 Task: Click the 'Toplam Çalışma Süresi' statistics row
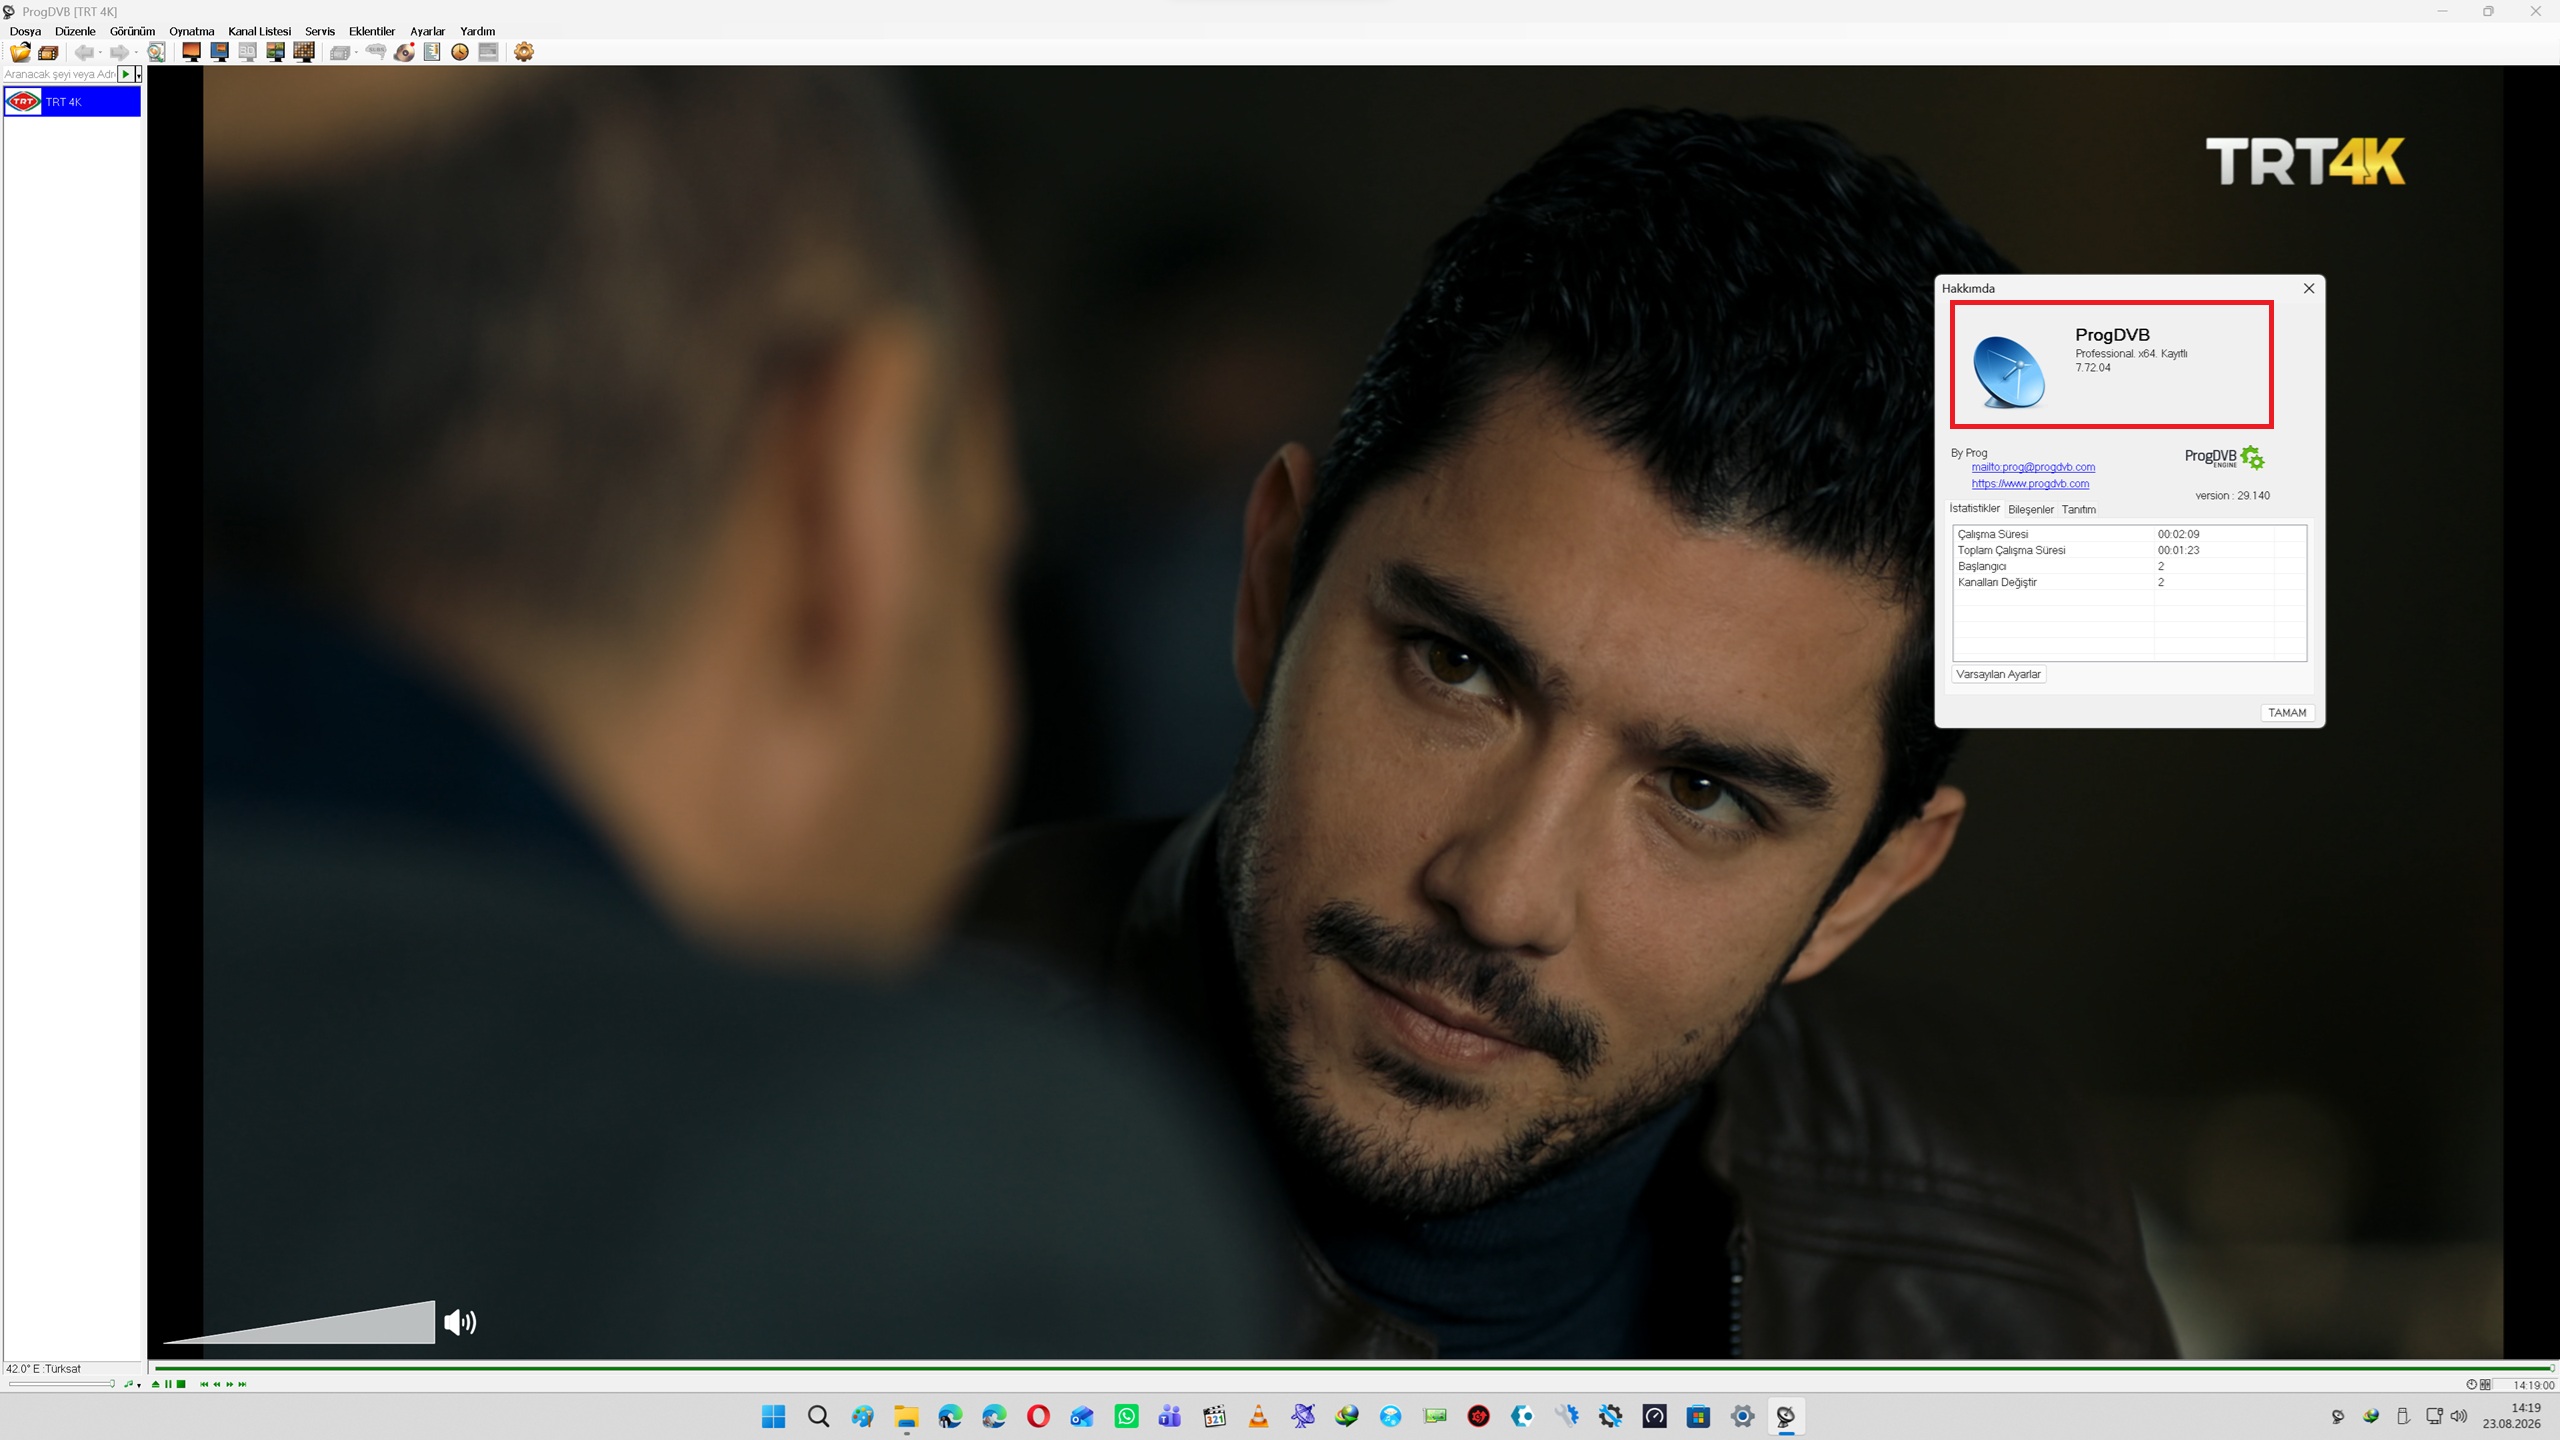click(2129, 550)
